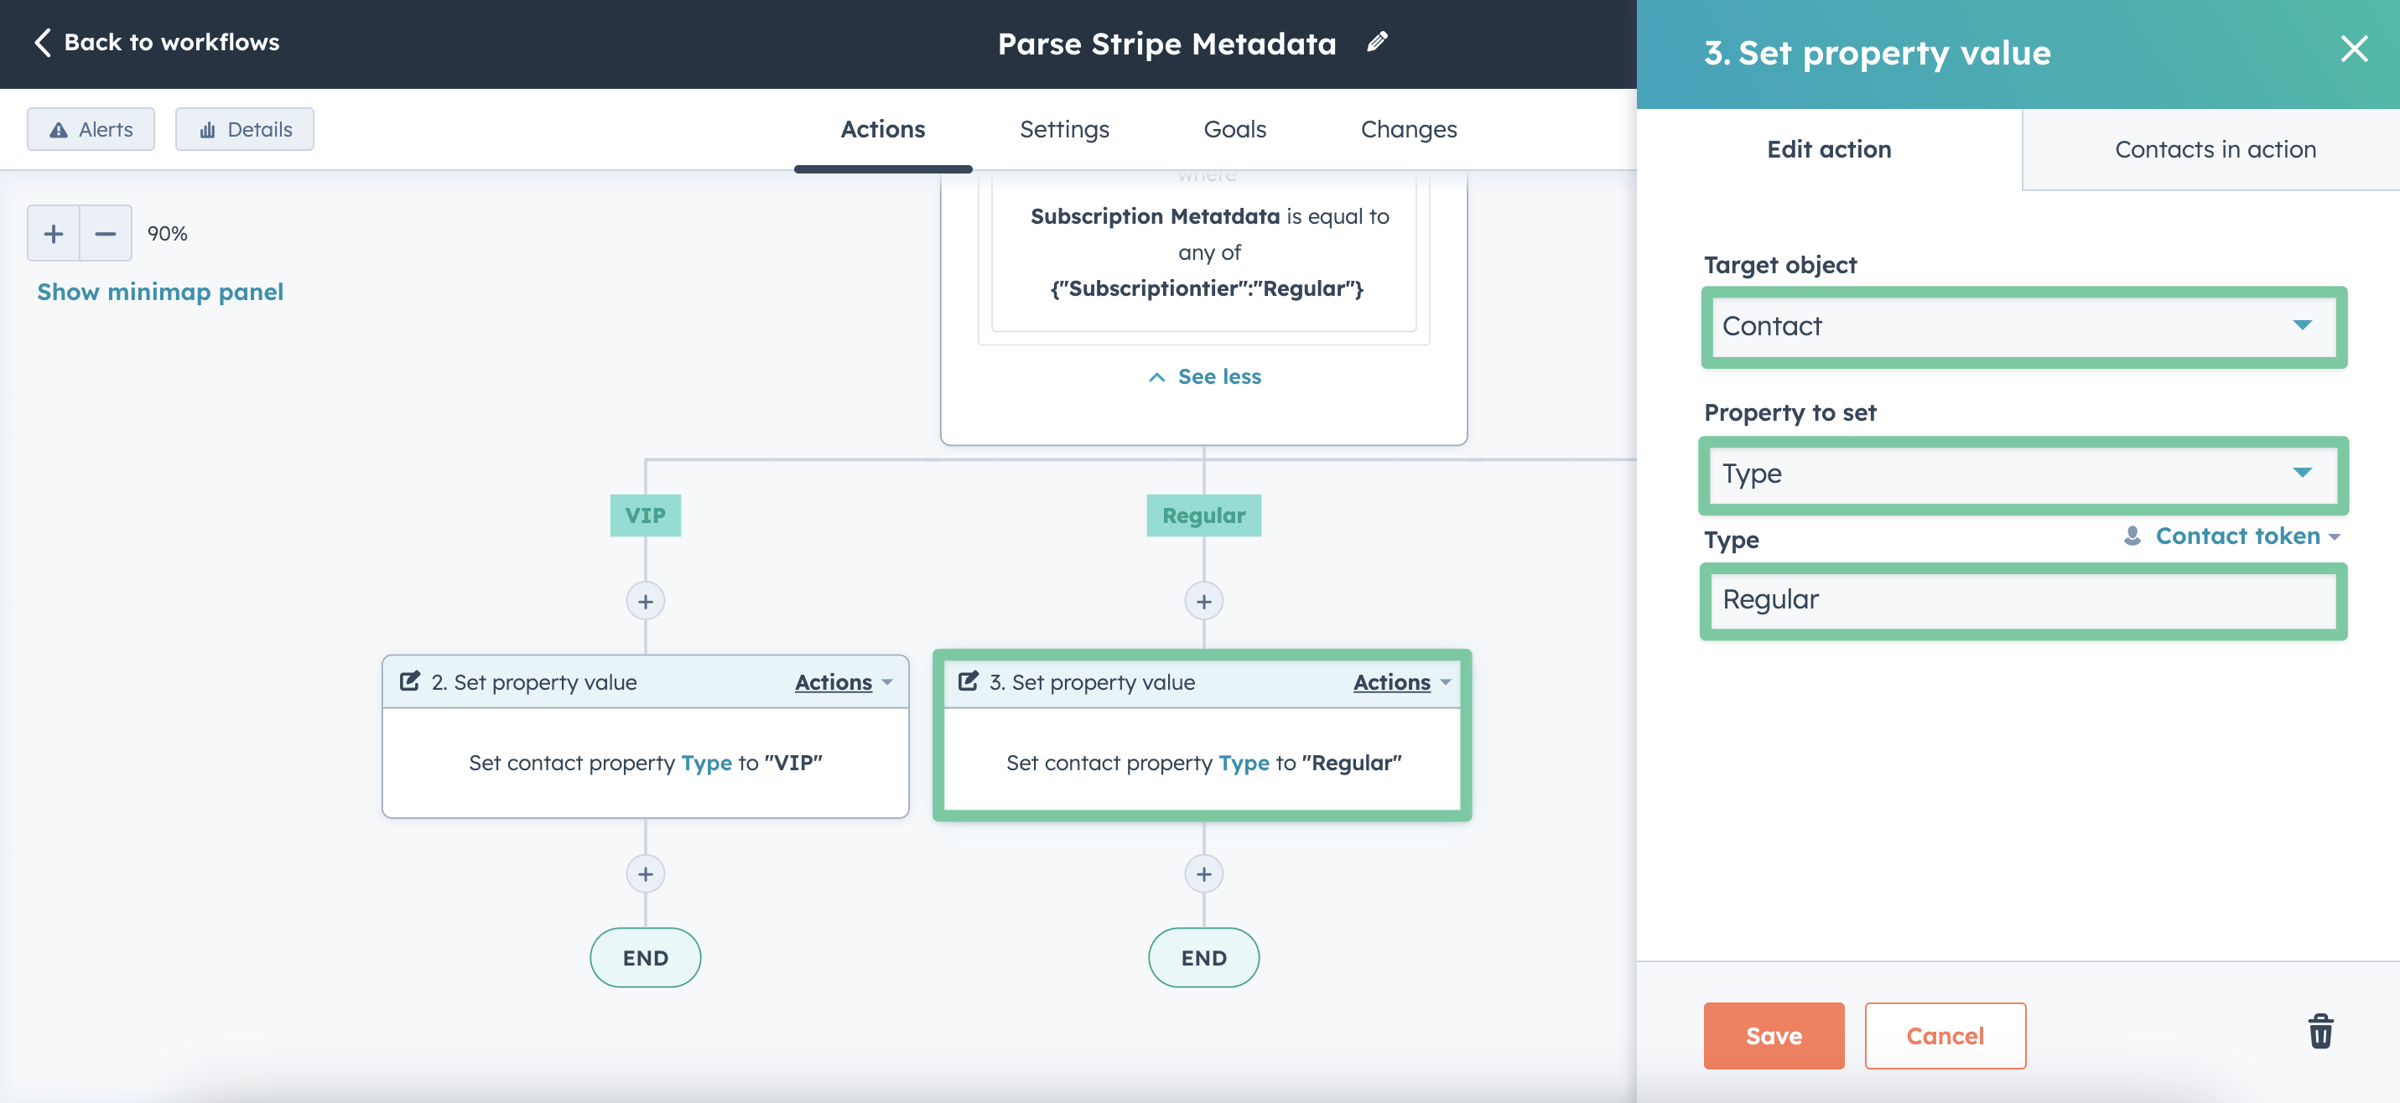
Task: Add an action below the VIP branch
Action: 645,600
